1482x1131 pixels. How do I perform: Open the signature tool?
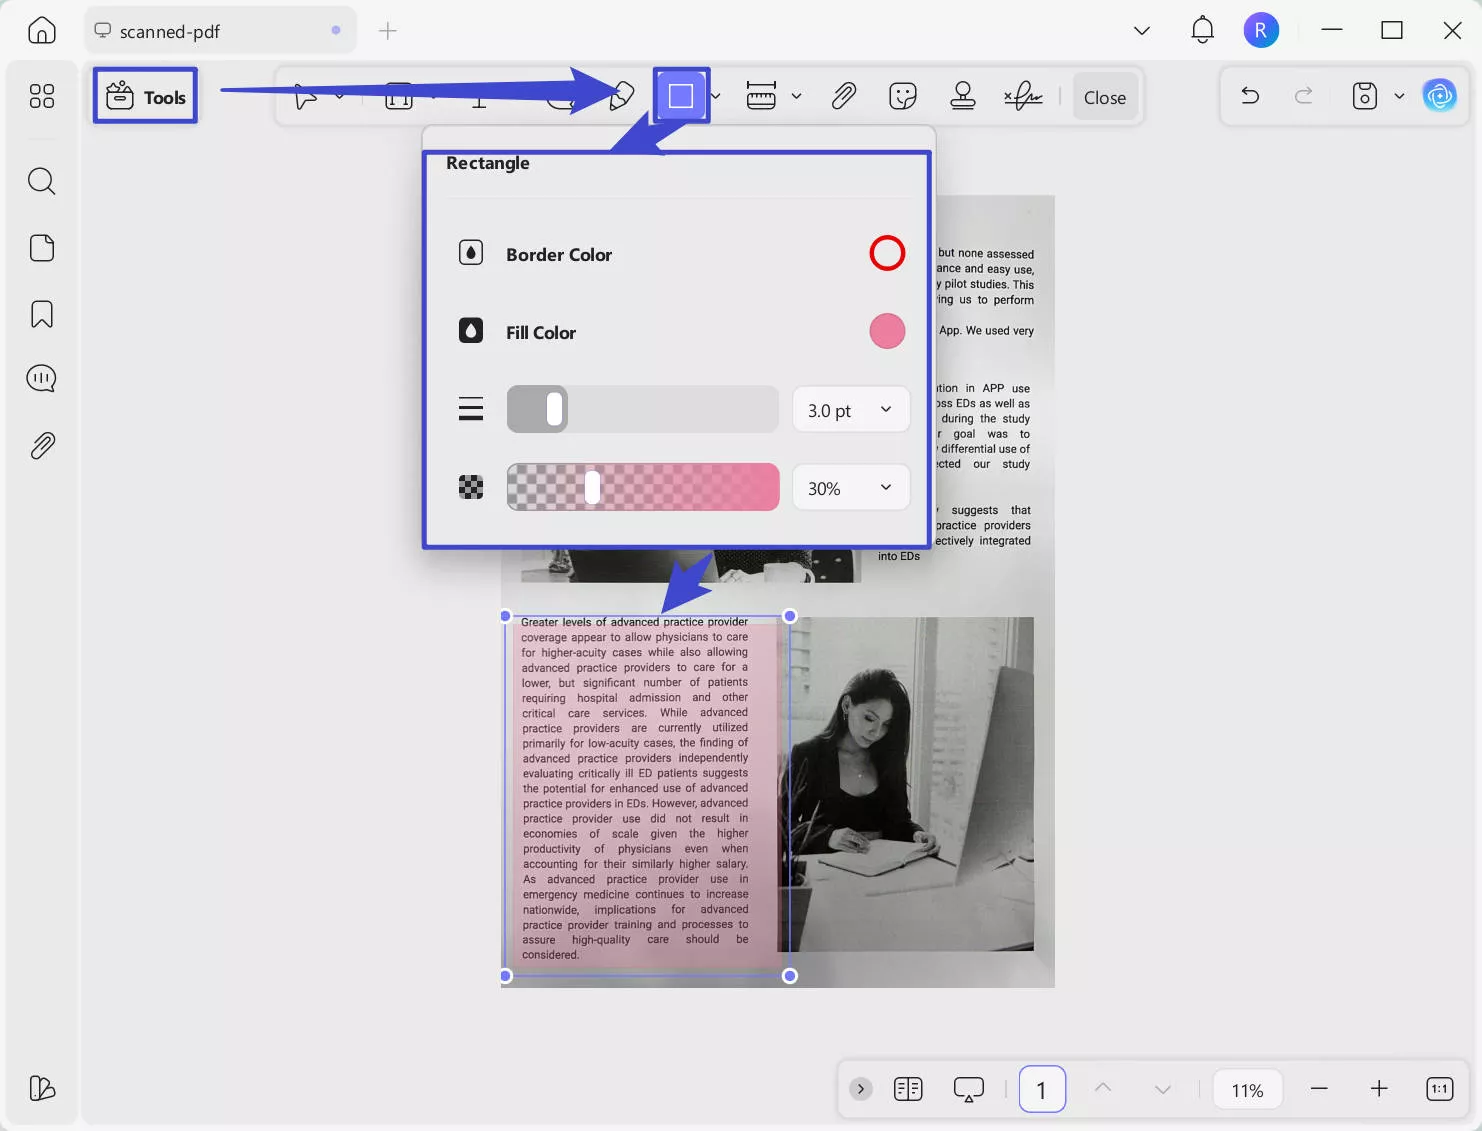click(x=1022, y=96)
